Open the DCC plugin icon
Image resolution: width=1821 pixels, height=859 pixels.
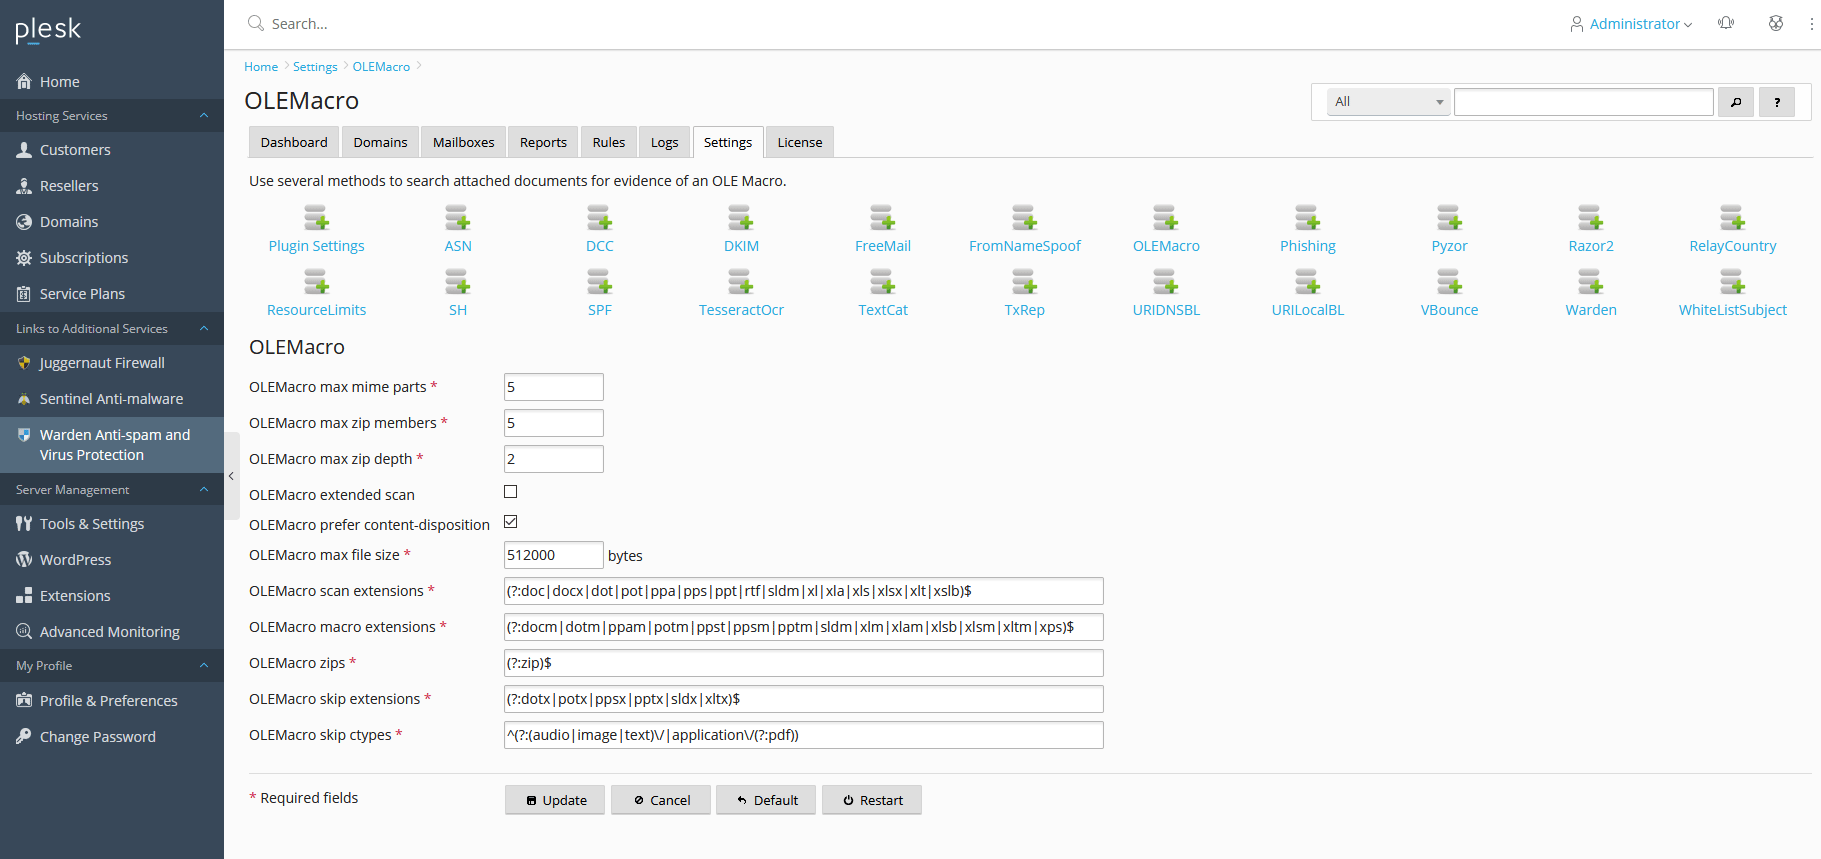pos(600,218)
